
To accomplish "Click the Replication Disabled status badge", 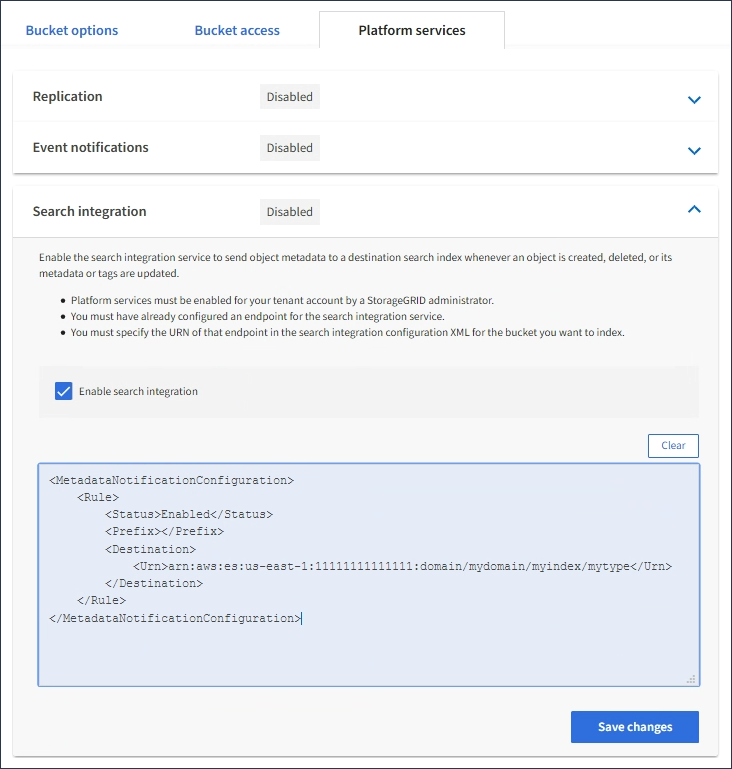I will [290, 97].
